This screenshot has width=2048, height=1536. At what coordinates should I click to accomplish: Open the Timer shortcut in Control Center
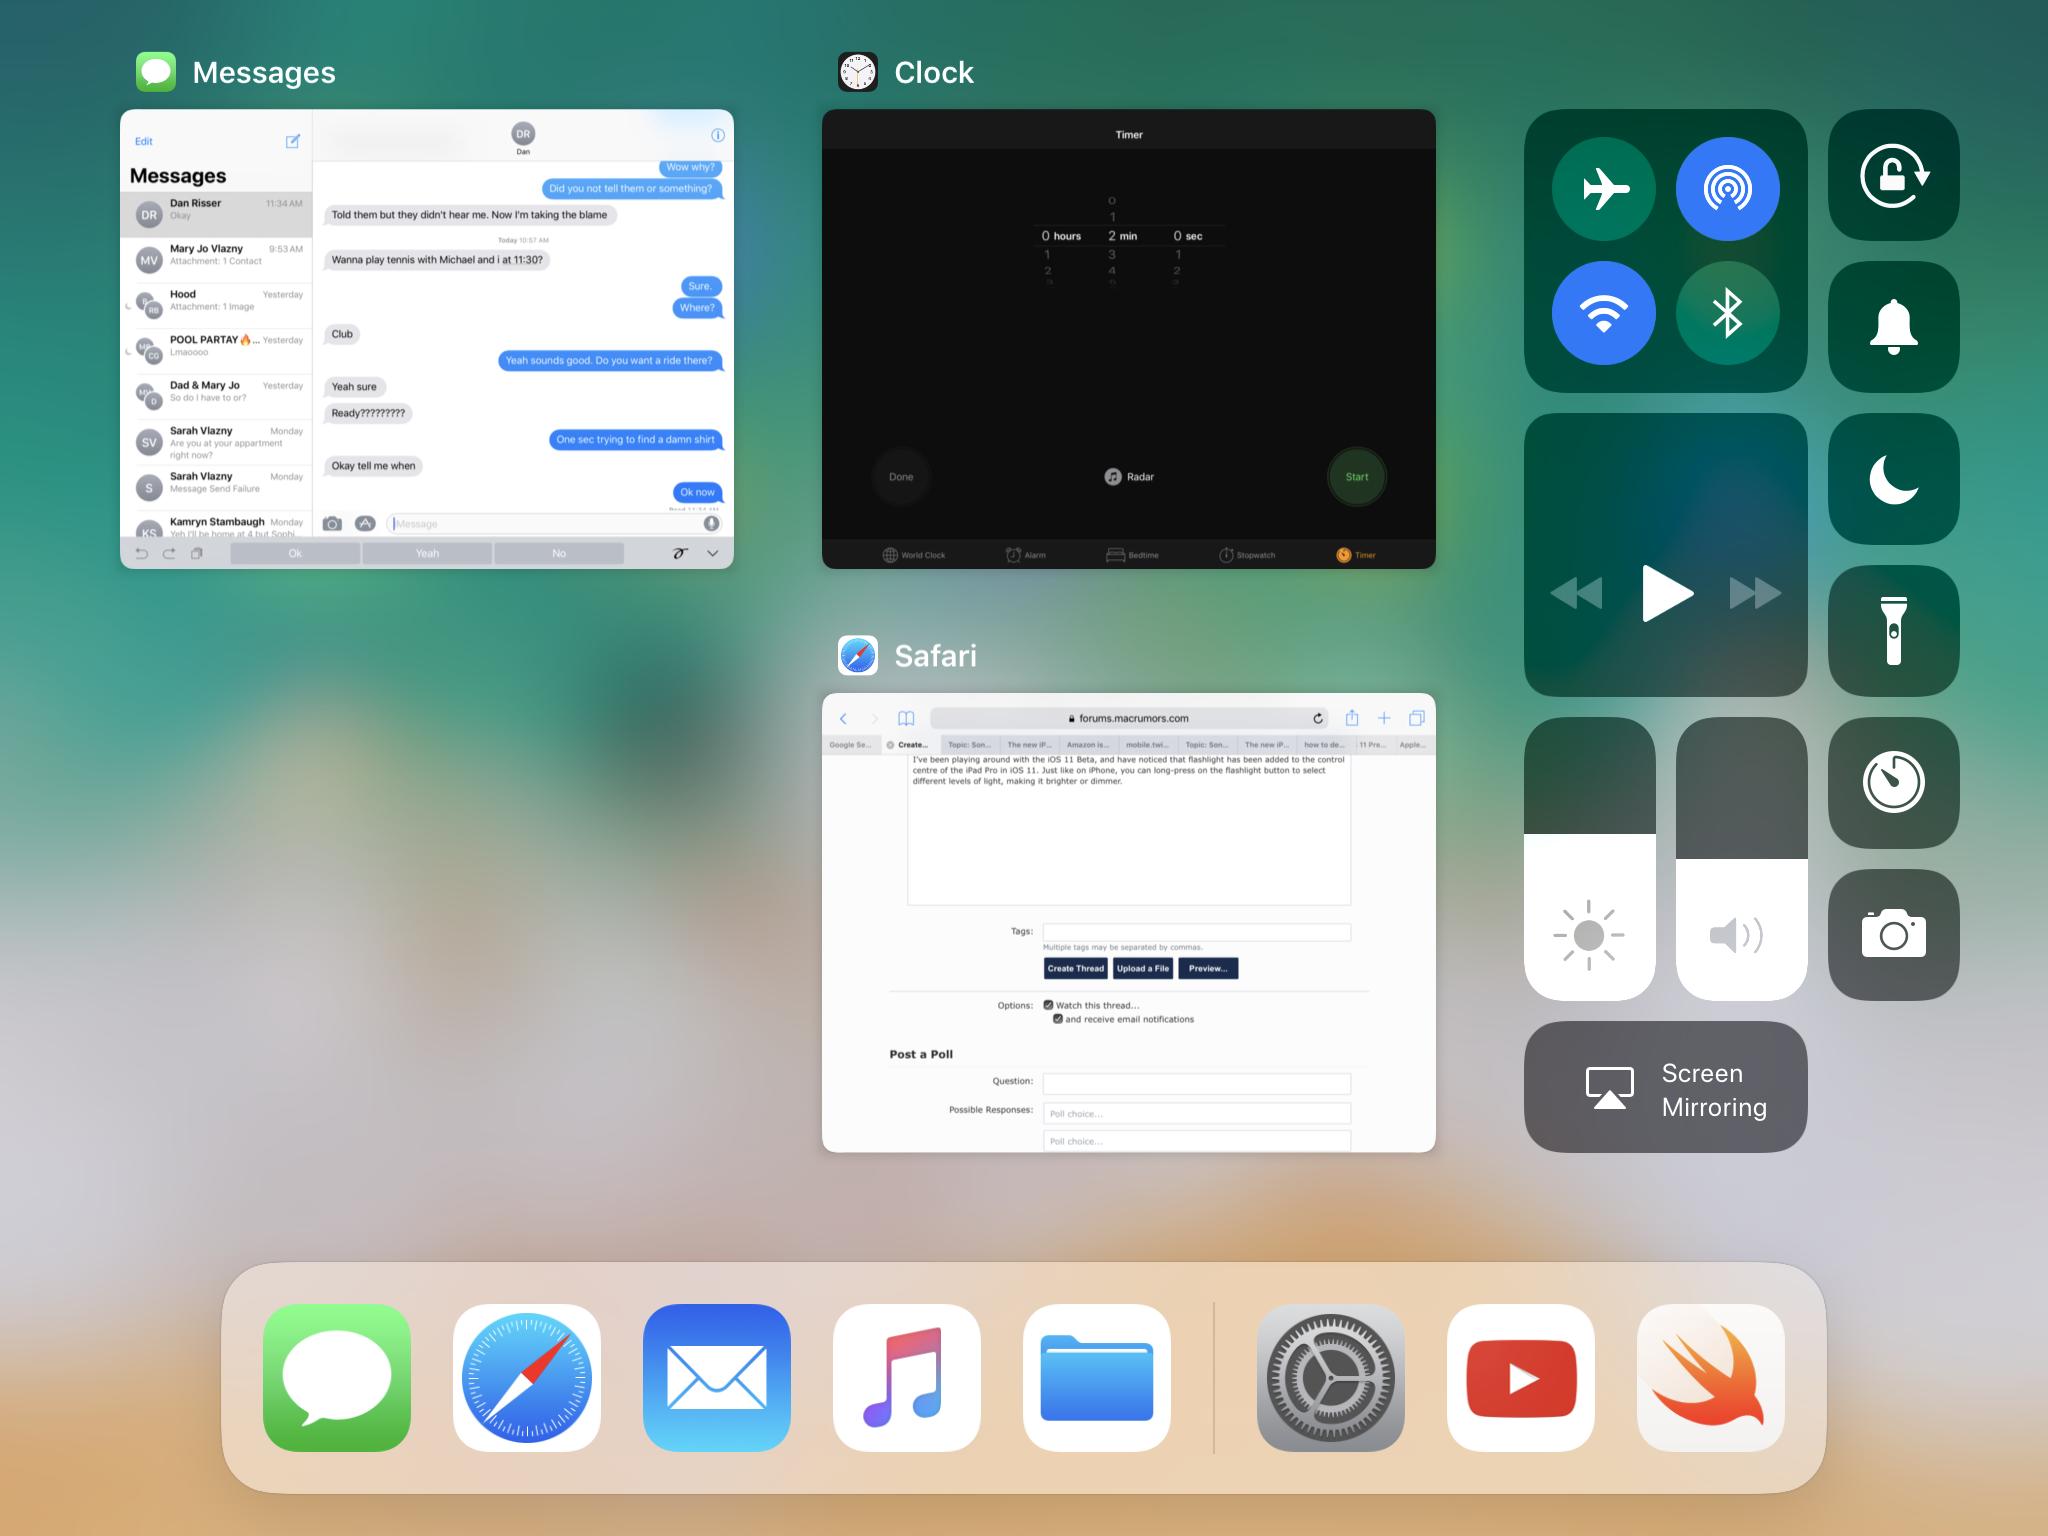(1893, 783)
